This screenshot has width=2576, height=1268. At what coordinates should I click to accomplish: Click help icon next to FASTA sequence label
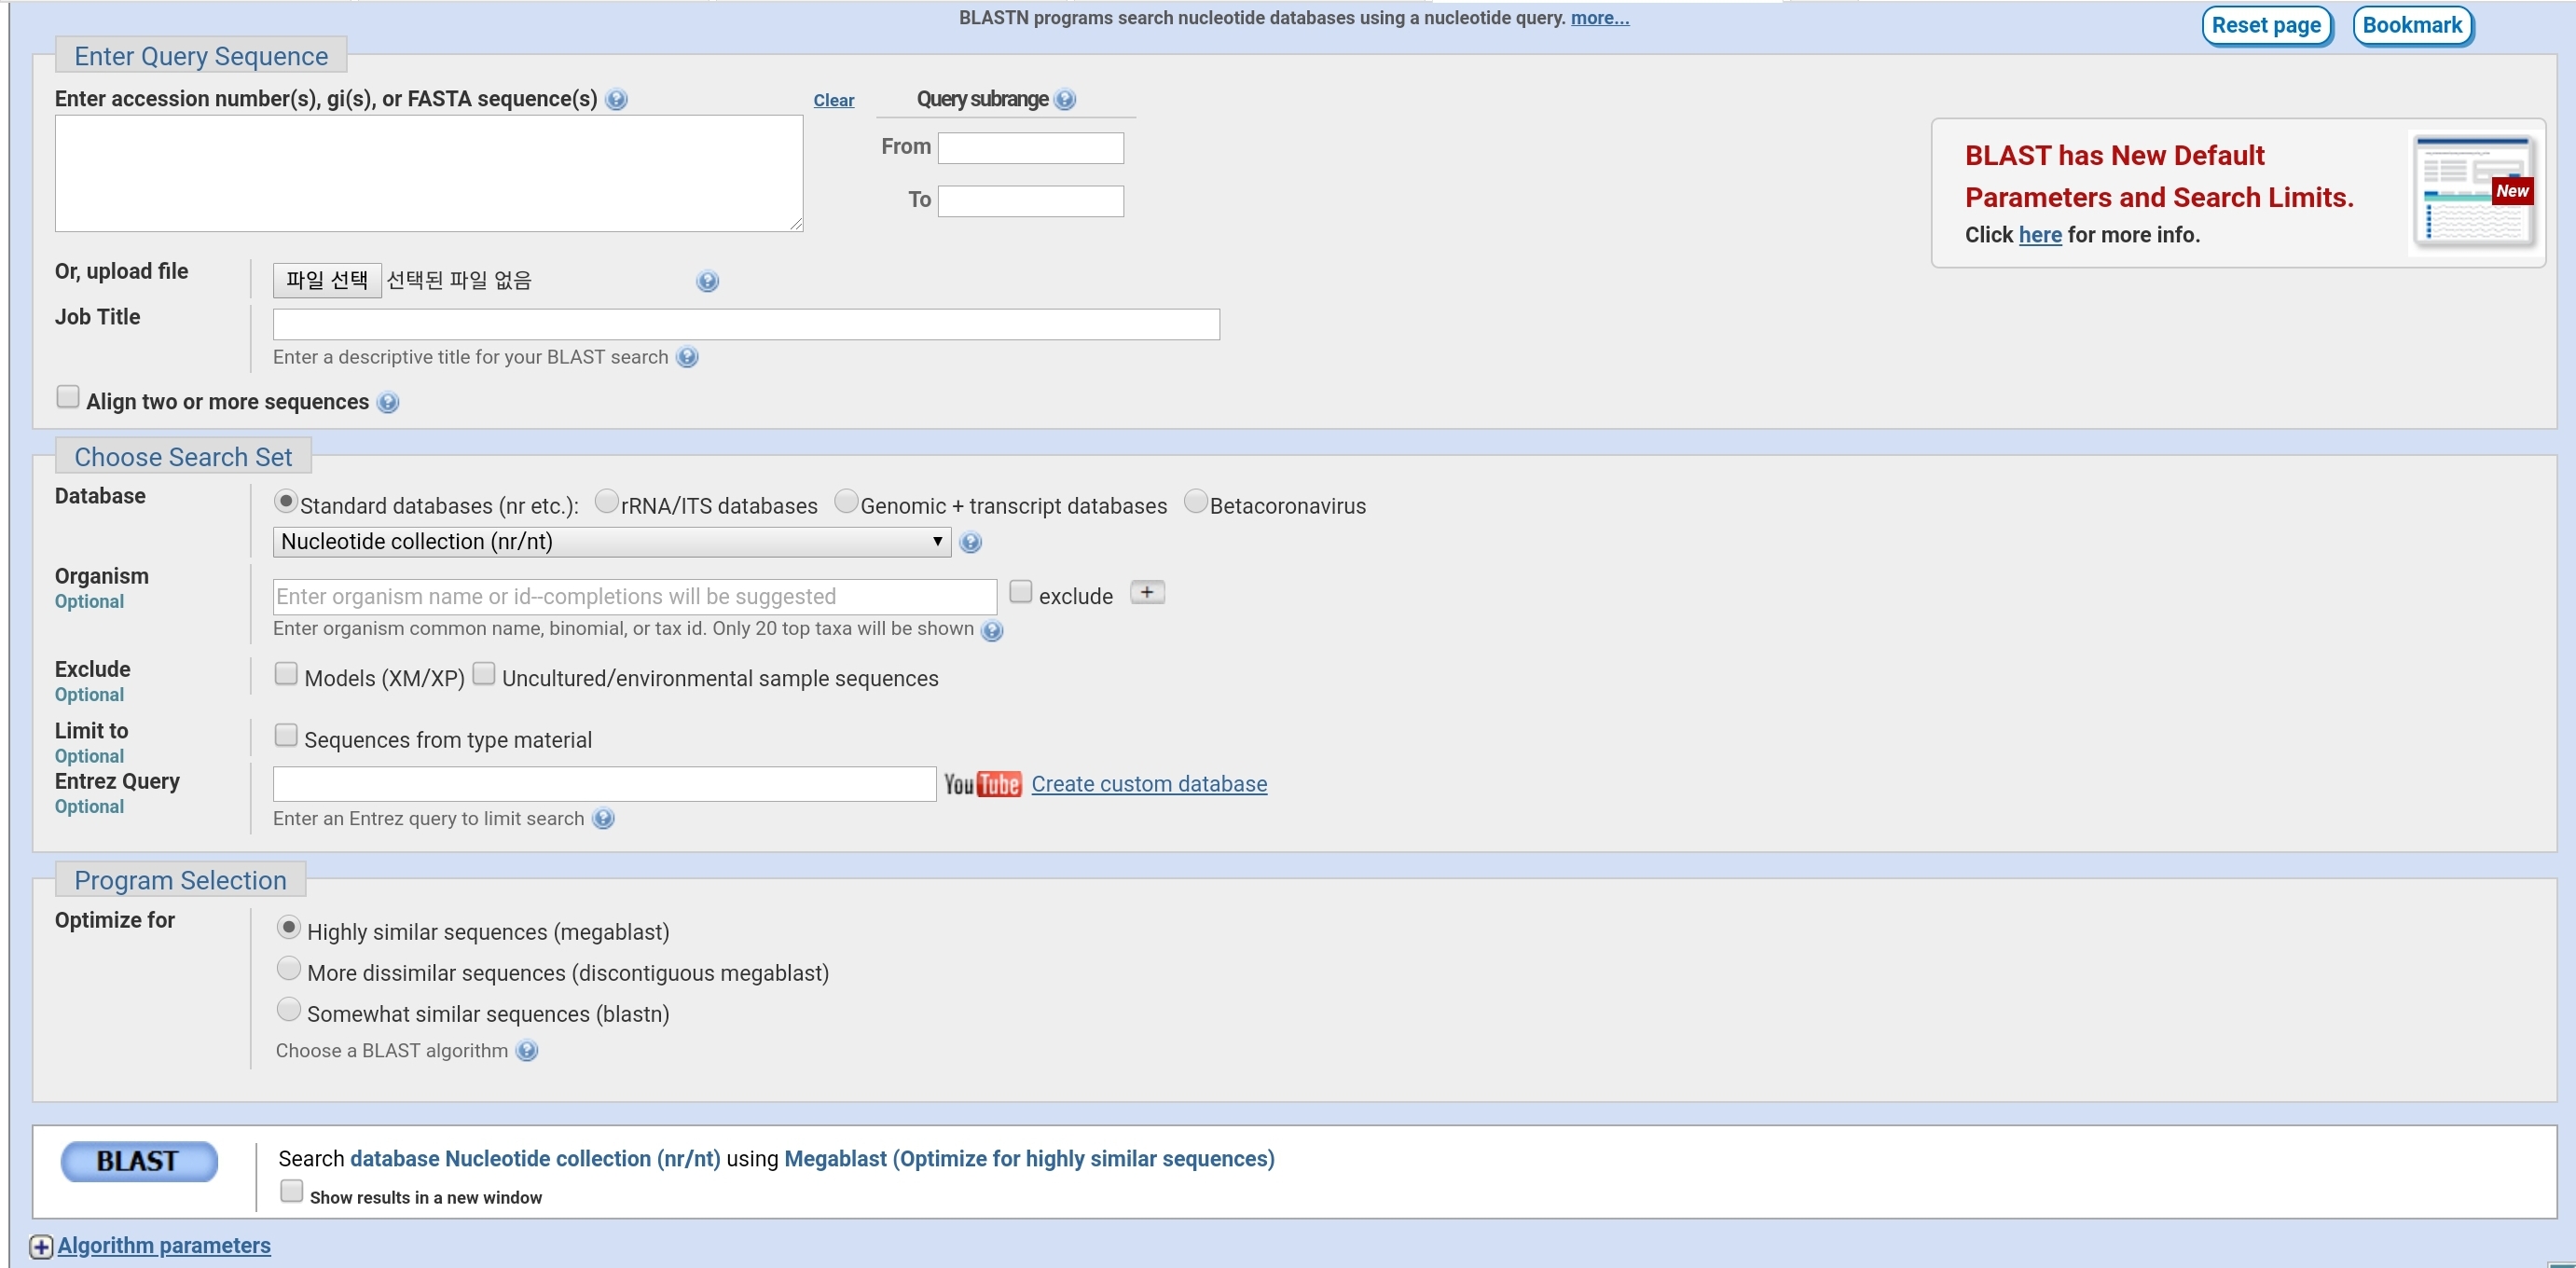tap(616, 99)
